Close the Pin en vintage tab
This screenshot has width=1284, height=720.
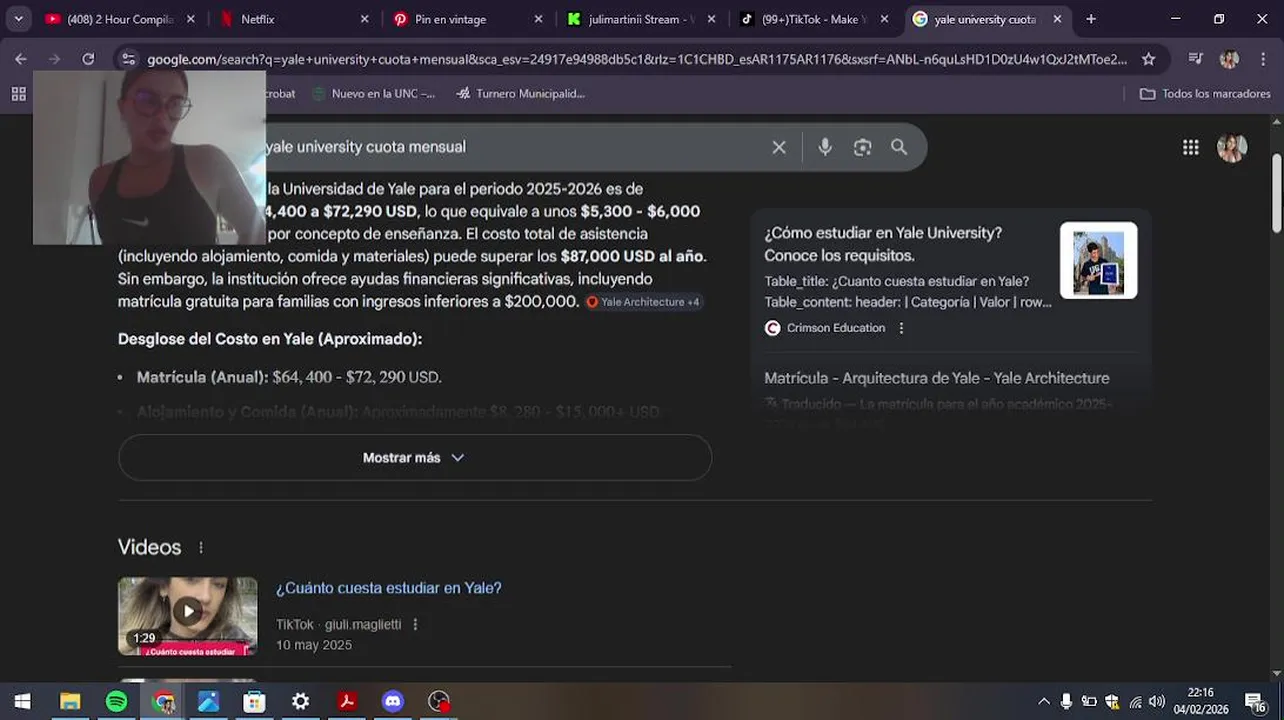tap(538, 19)
